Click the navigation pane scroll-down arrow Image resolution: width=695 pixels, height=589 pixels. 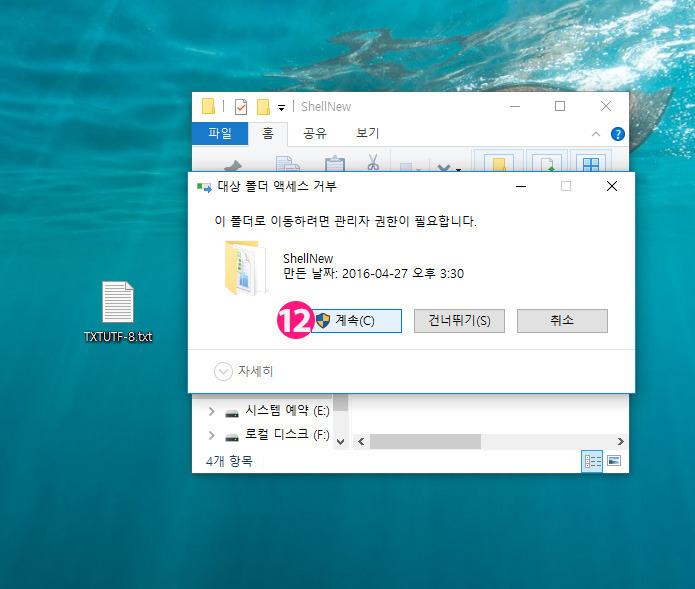(x=340, y=441)
